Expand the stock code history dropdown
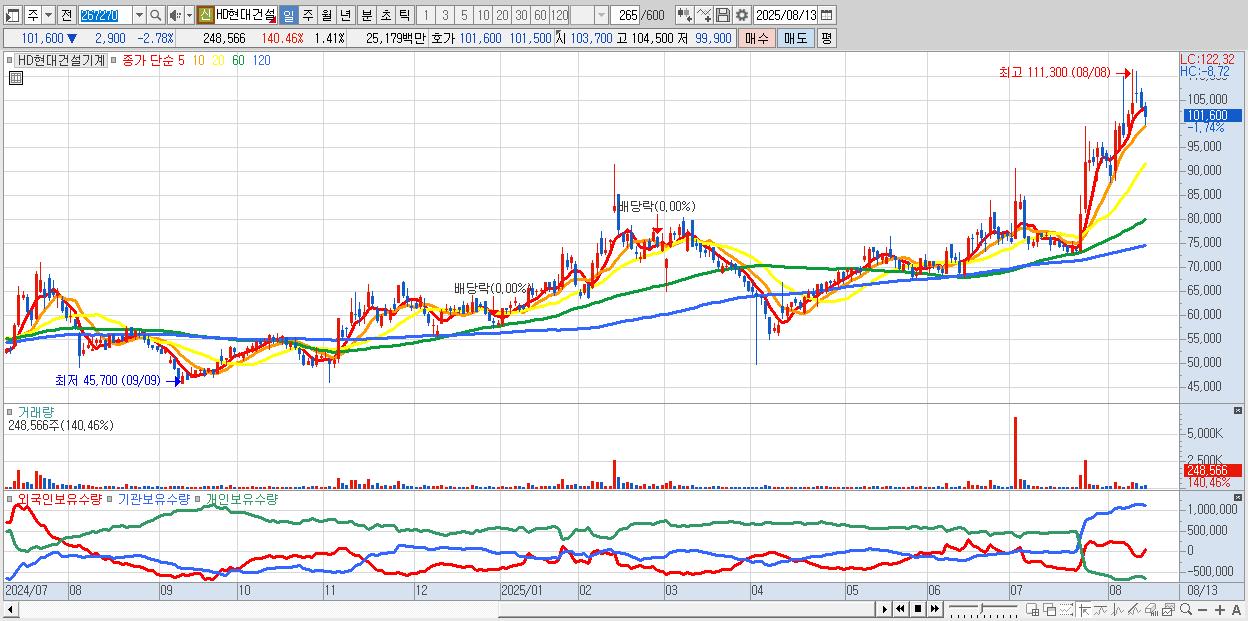 point(139,15)
